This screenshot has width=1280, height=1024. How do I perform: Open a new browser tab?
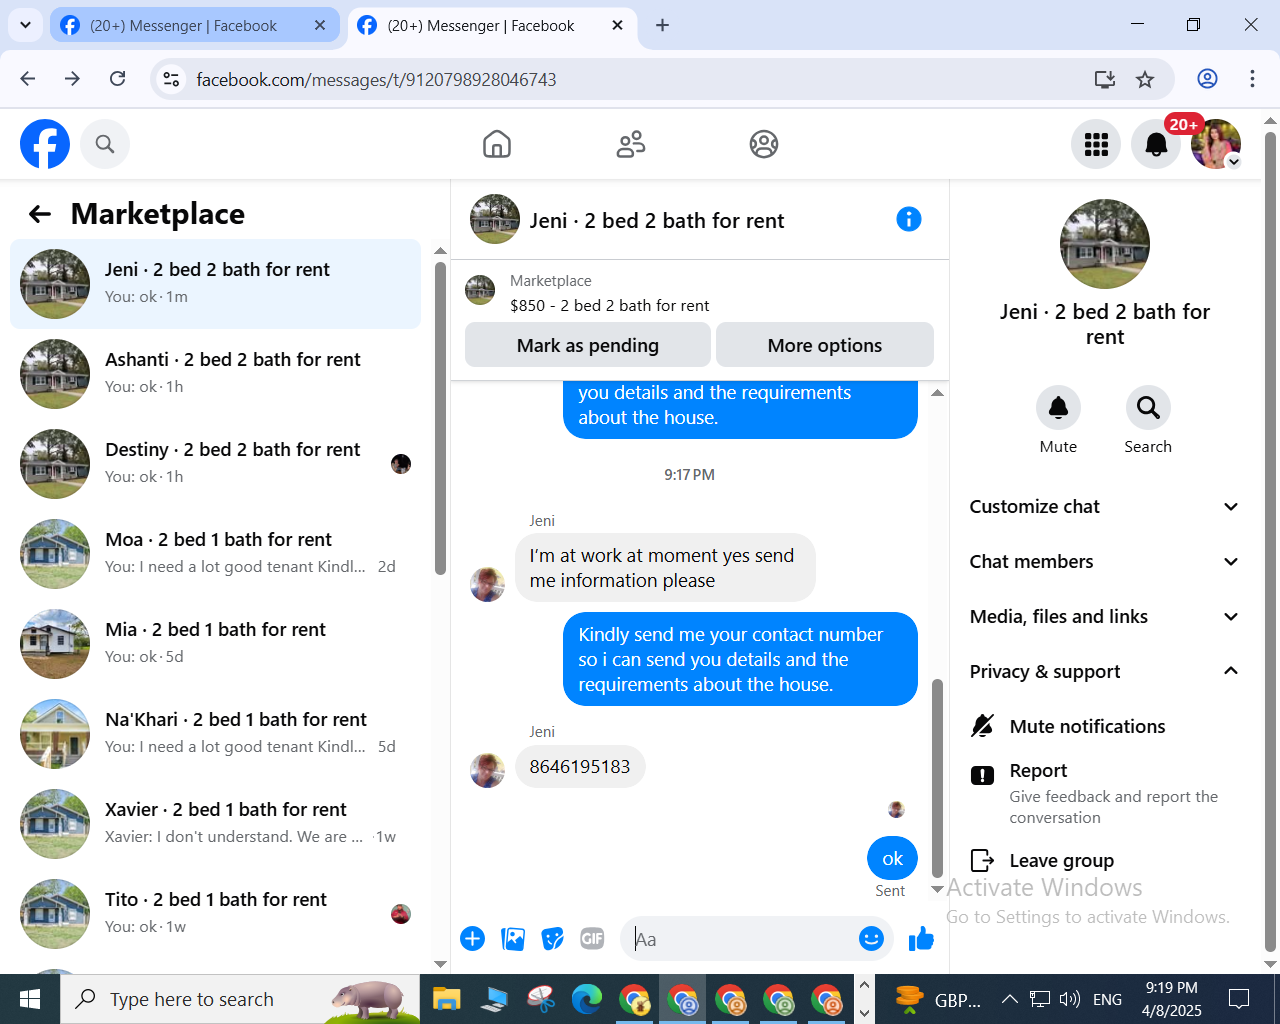pyautogui.click(x=662, y=26)
